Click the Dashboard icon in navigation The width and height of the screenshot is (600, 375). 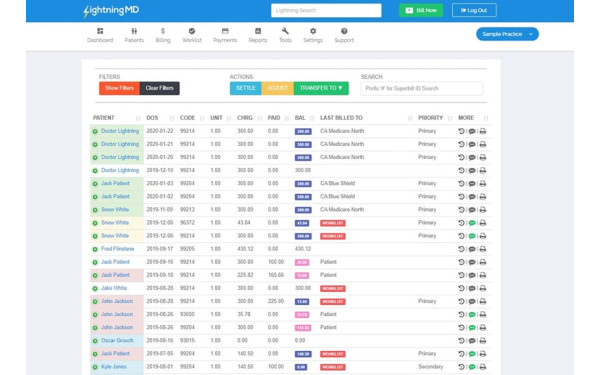(x=100, y=31)
